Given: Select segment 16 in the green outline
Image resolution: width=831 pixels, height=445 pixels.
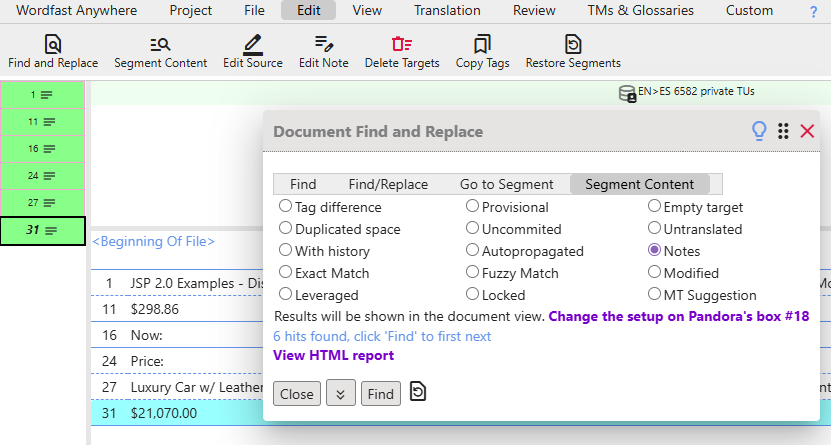Looking at the screenshot, I should [42, 149].
